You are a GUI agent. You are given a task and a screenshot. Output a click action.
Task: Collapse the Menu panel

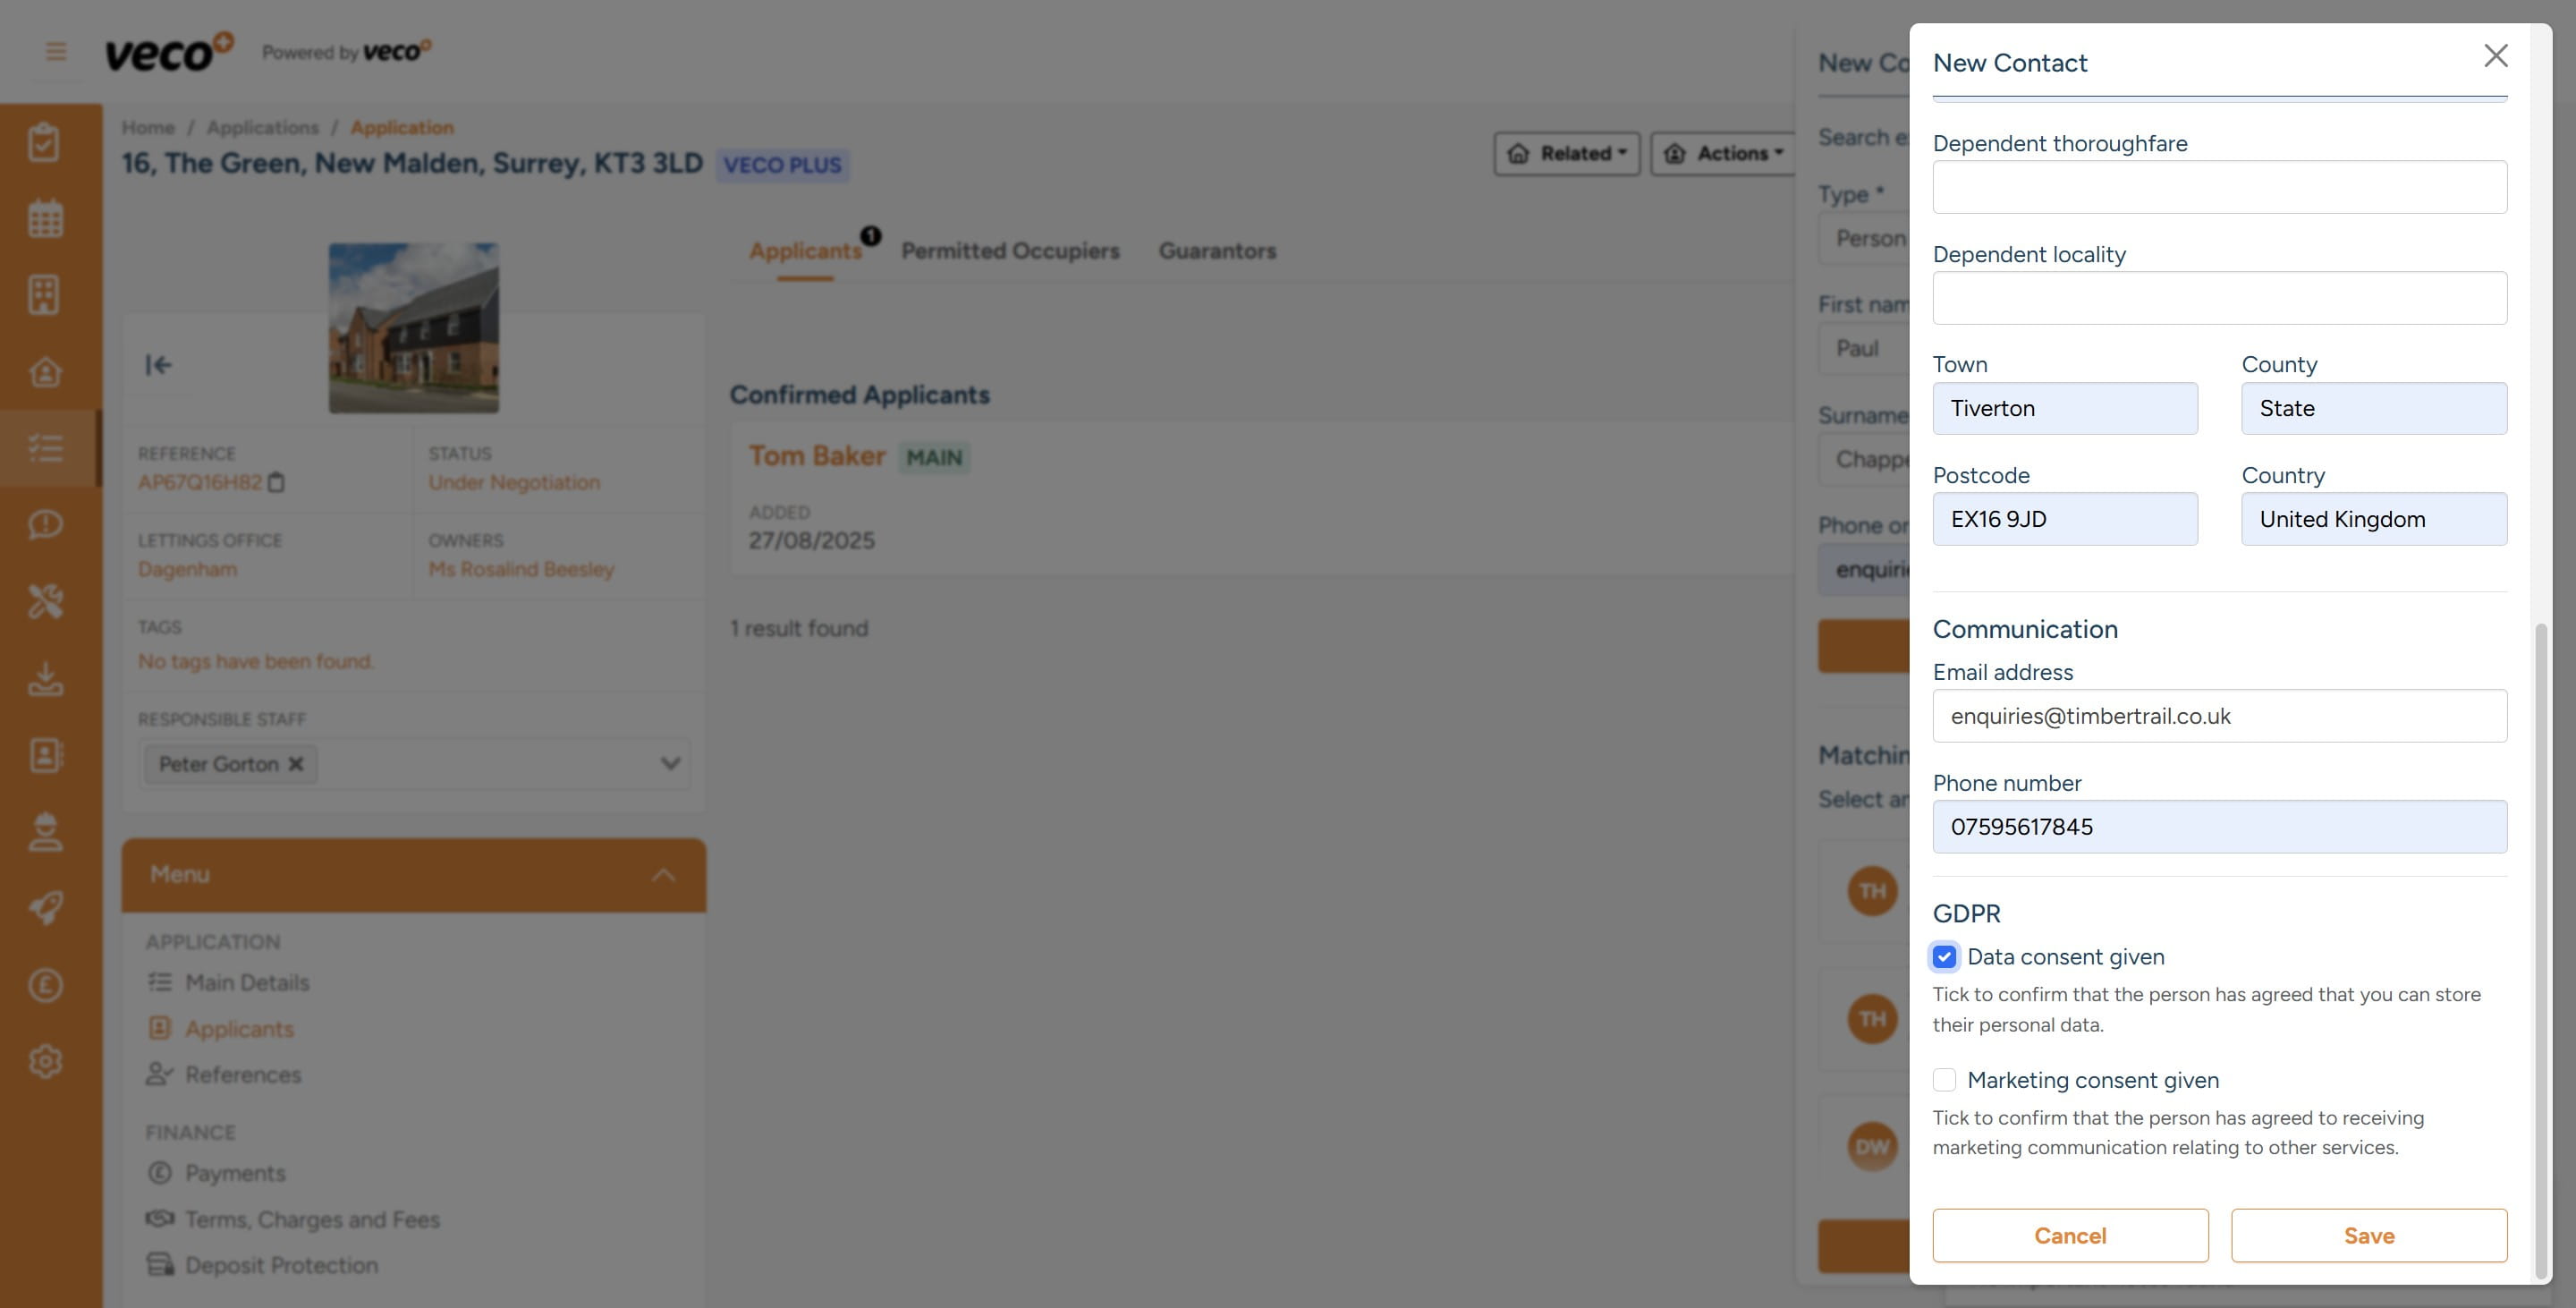point(663,875)
